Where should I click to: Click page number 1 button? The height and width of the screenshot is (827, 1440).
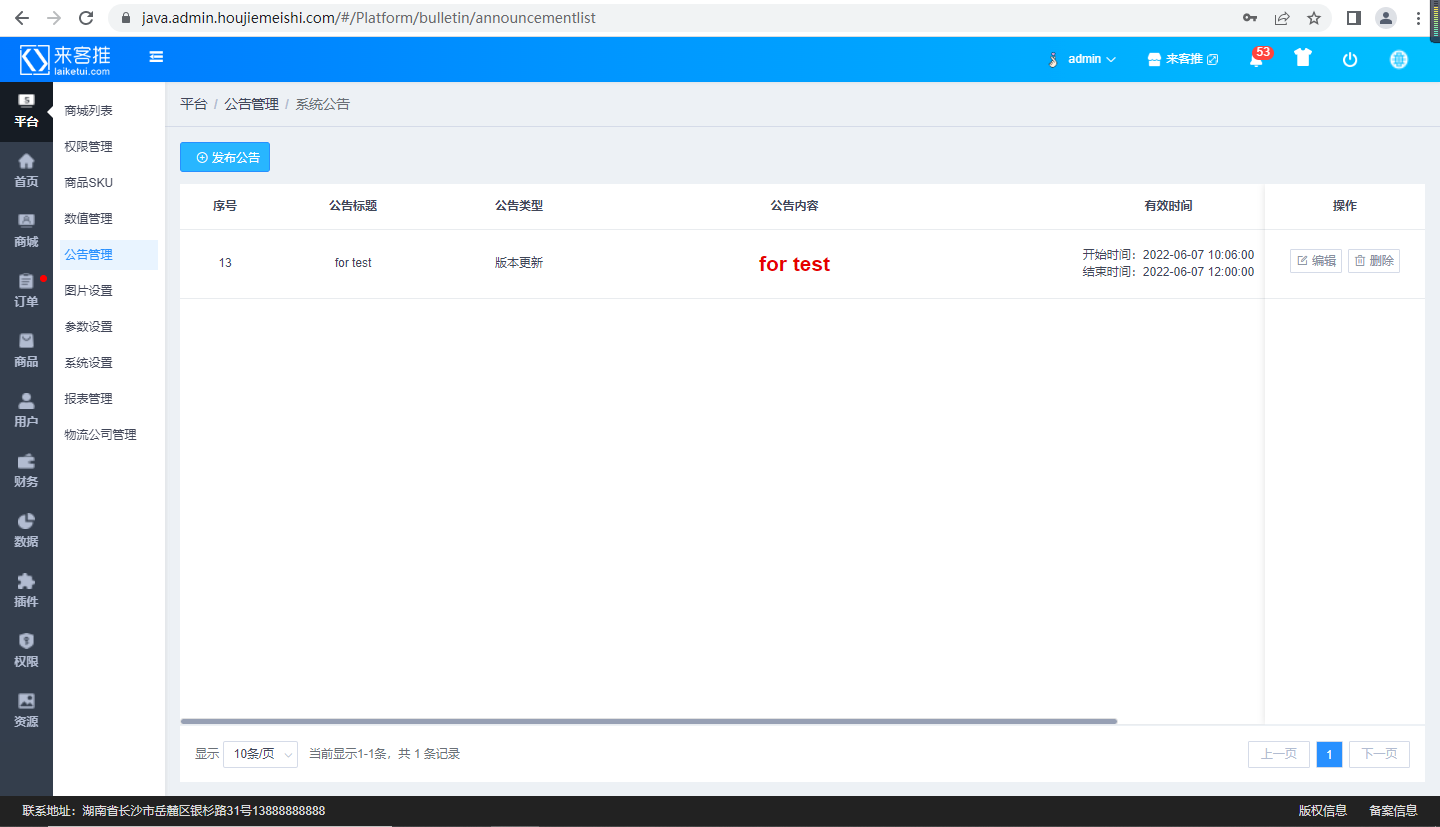tap(1329, 754)
